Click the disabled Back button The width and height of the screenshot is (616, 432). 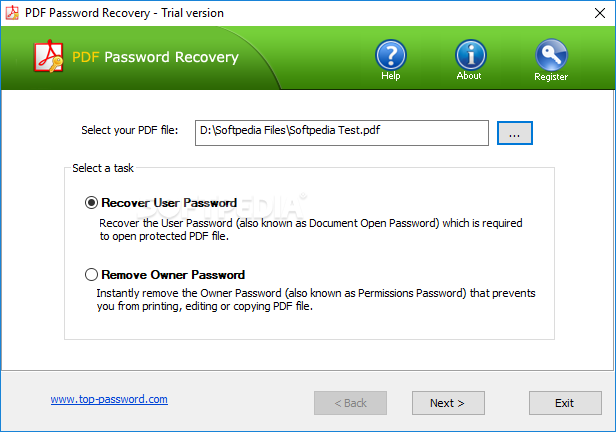350,403
